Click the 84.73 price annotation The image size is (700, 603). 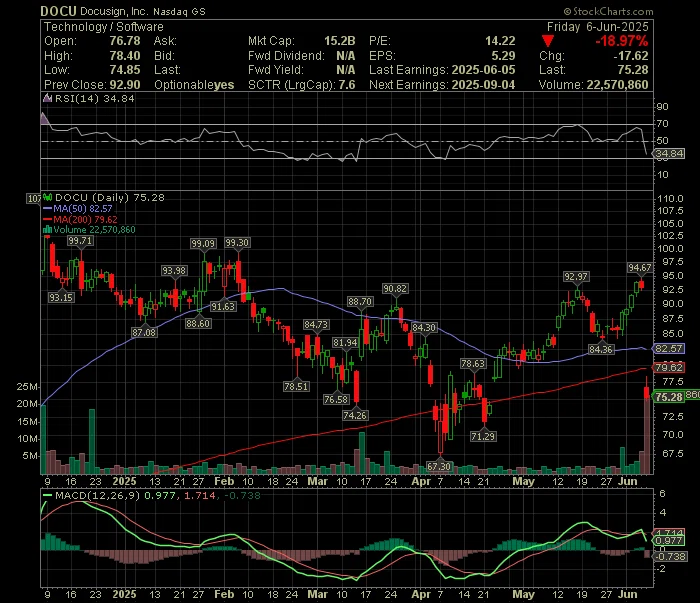316,324
